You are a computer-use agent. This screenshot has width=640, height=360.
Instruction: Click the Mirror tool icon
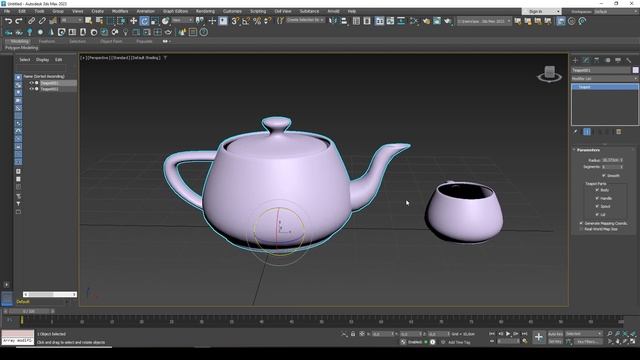tap(333, 21)
